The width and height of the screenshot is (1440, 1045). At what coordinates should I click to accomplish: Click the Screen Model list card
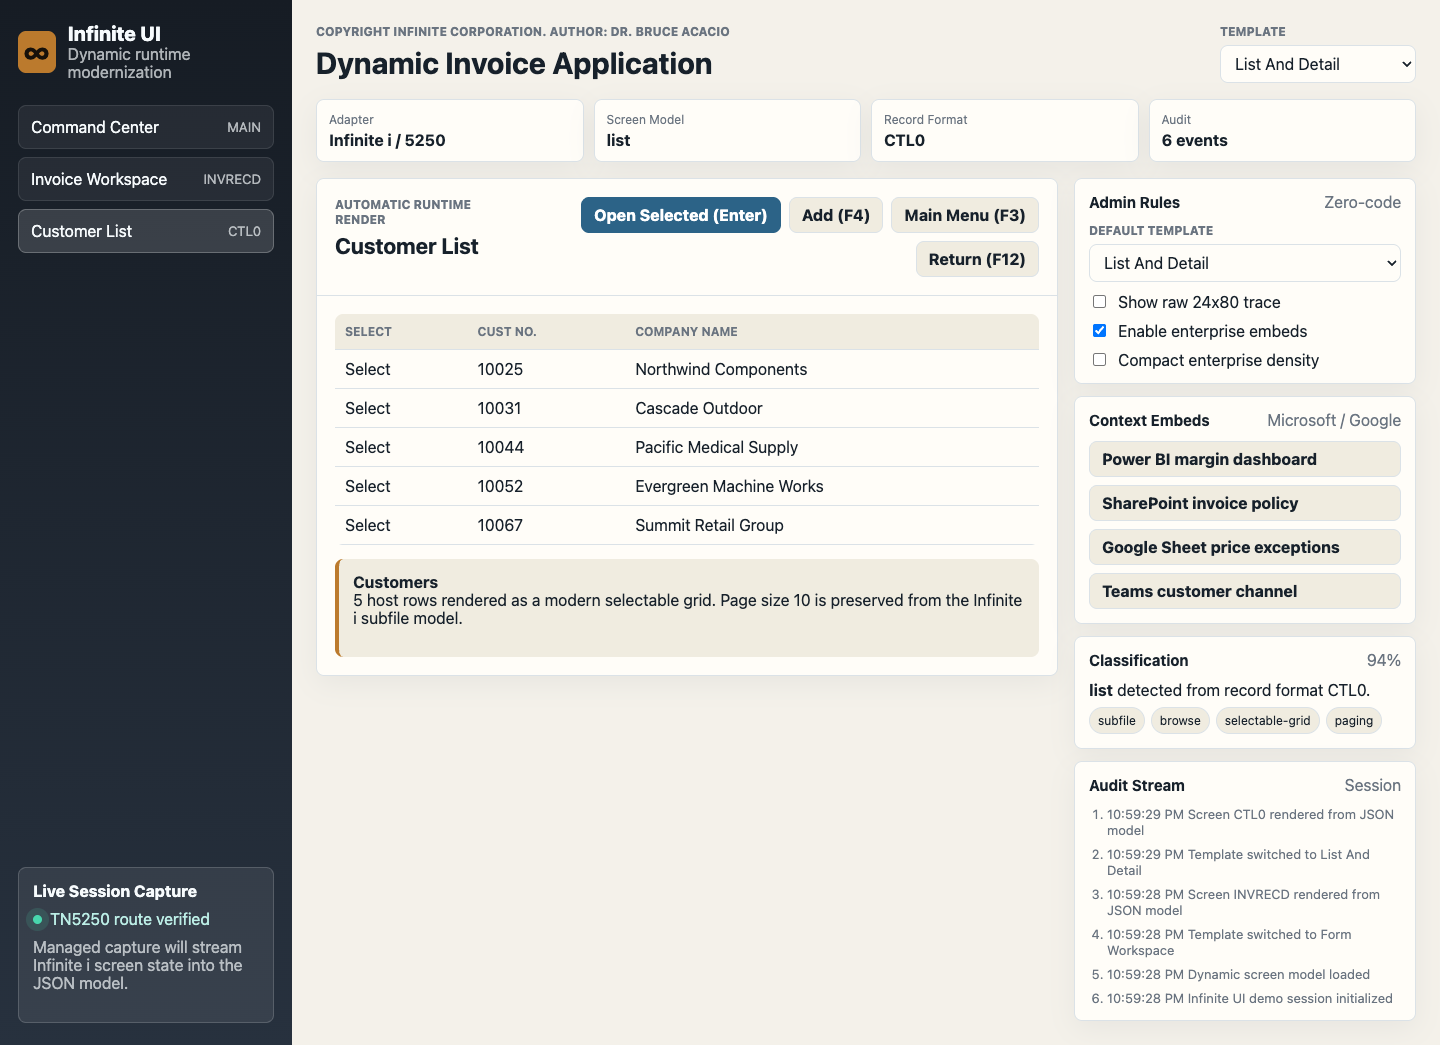pos(727,130)
